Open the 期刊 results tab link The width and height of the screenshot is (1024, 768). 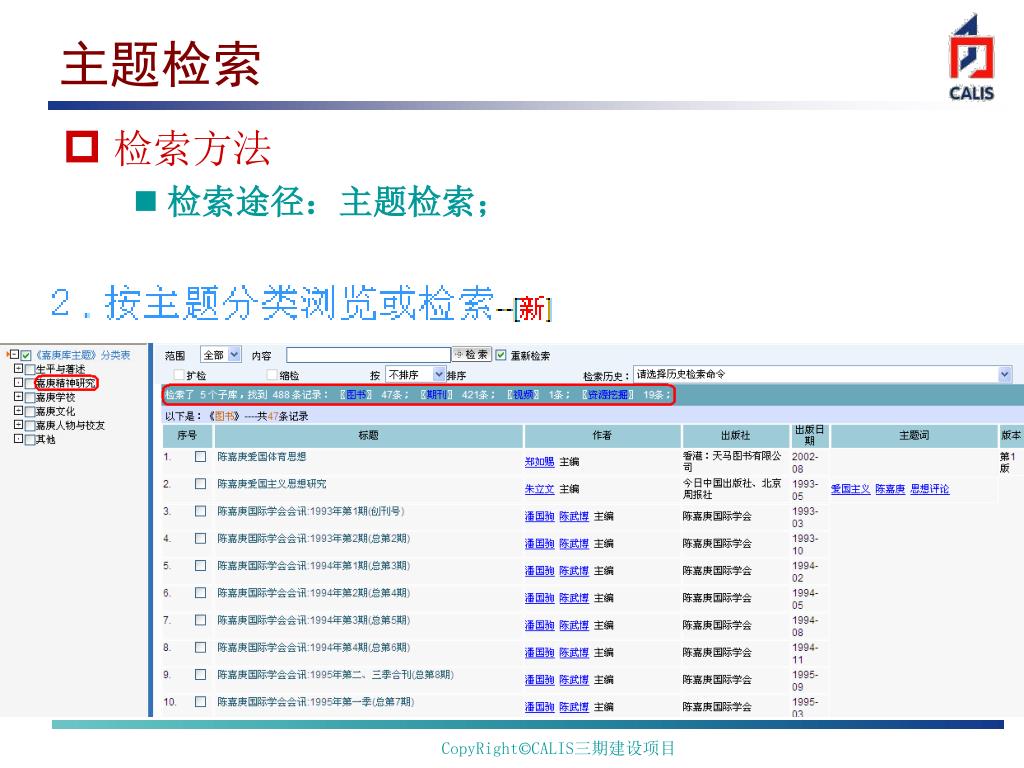click(436, 394)
